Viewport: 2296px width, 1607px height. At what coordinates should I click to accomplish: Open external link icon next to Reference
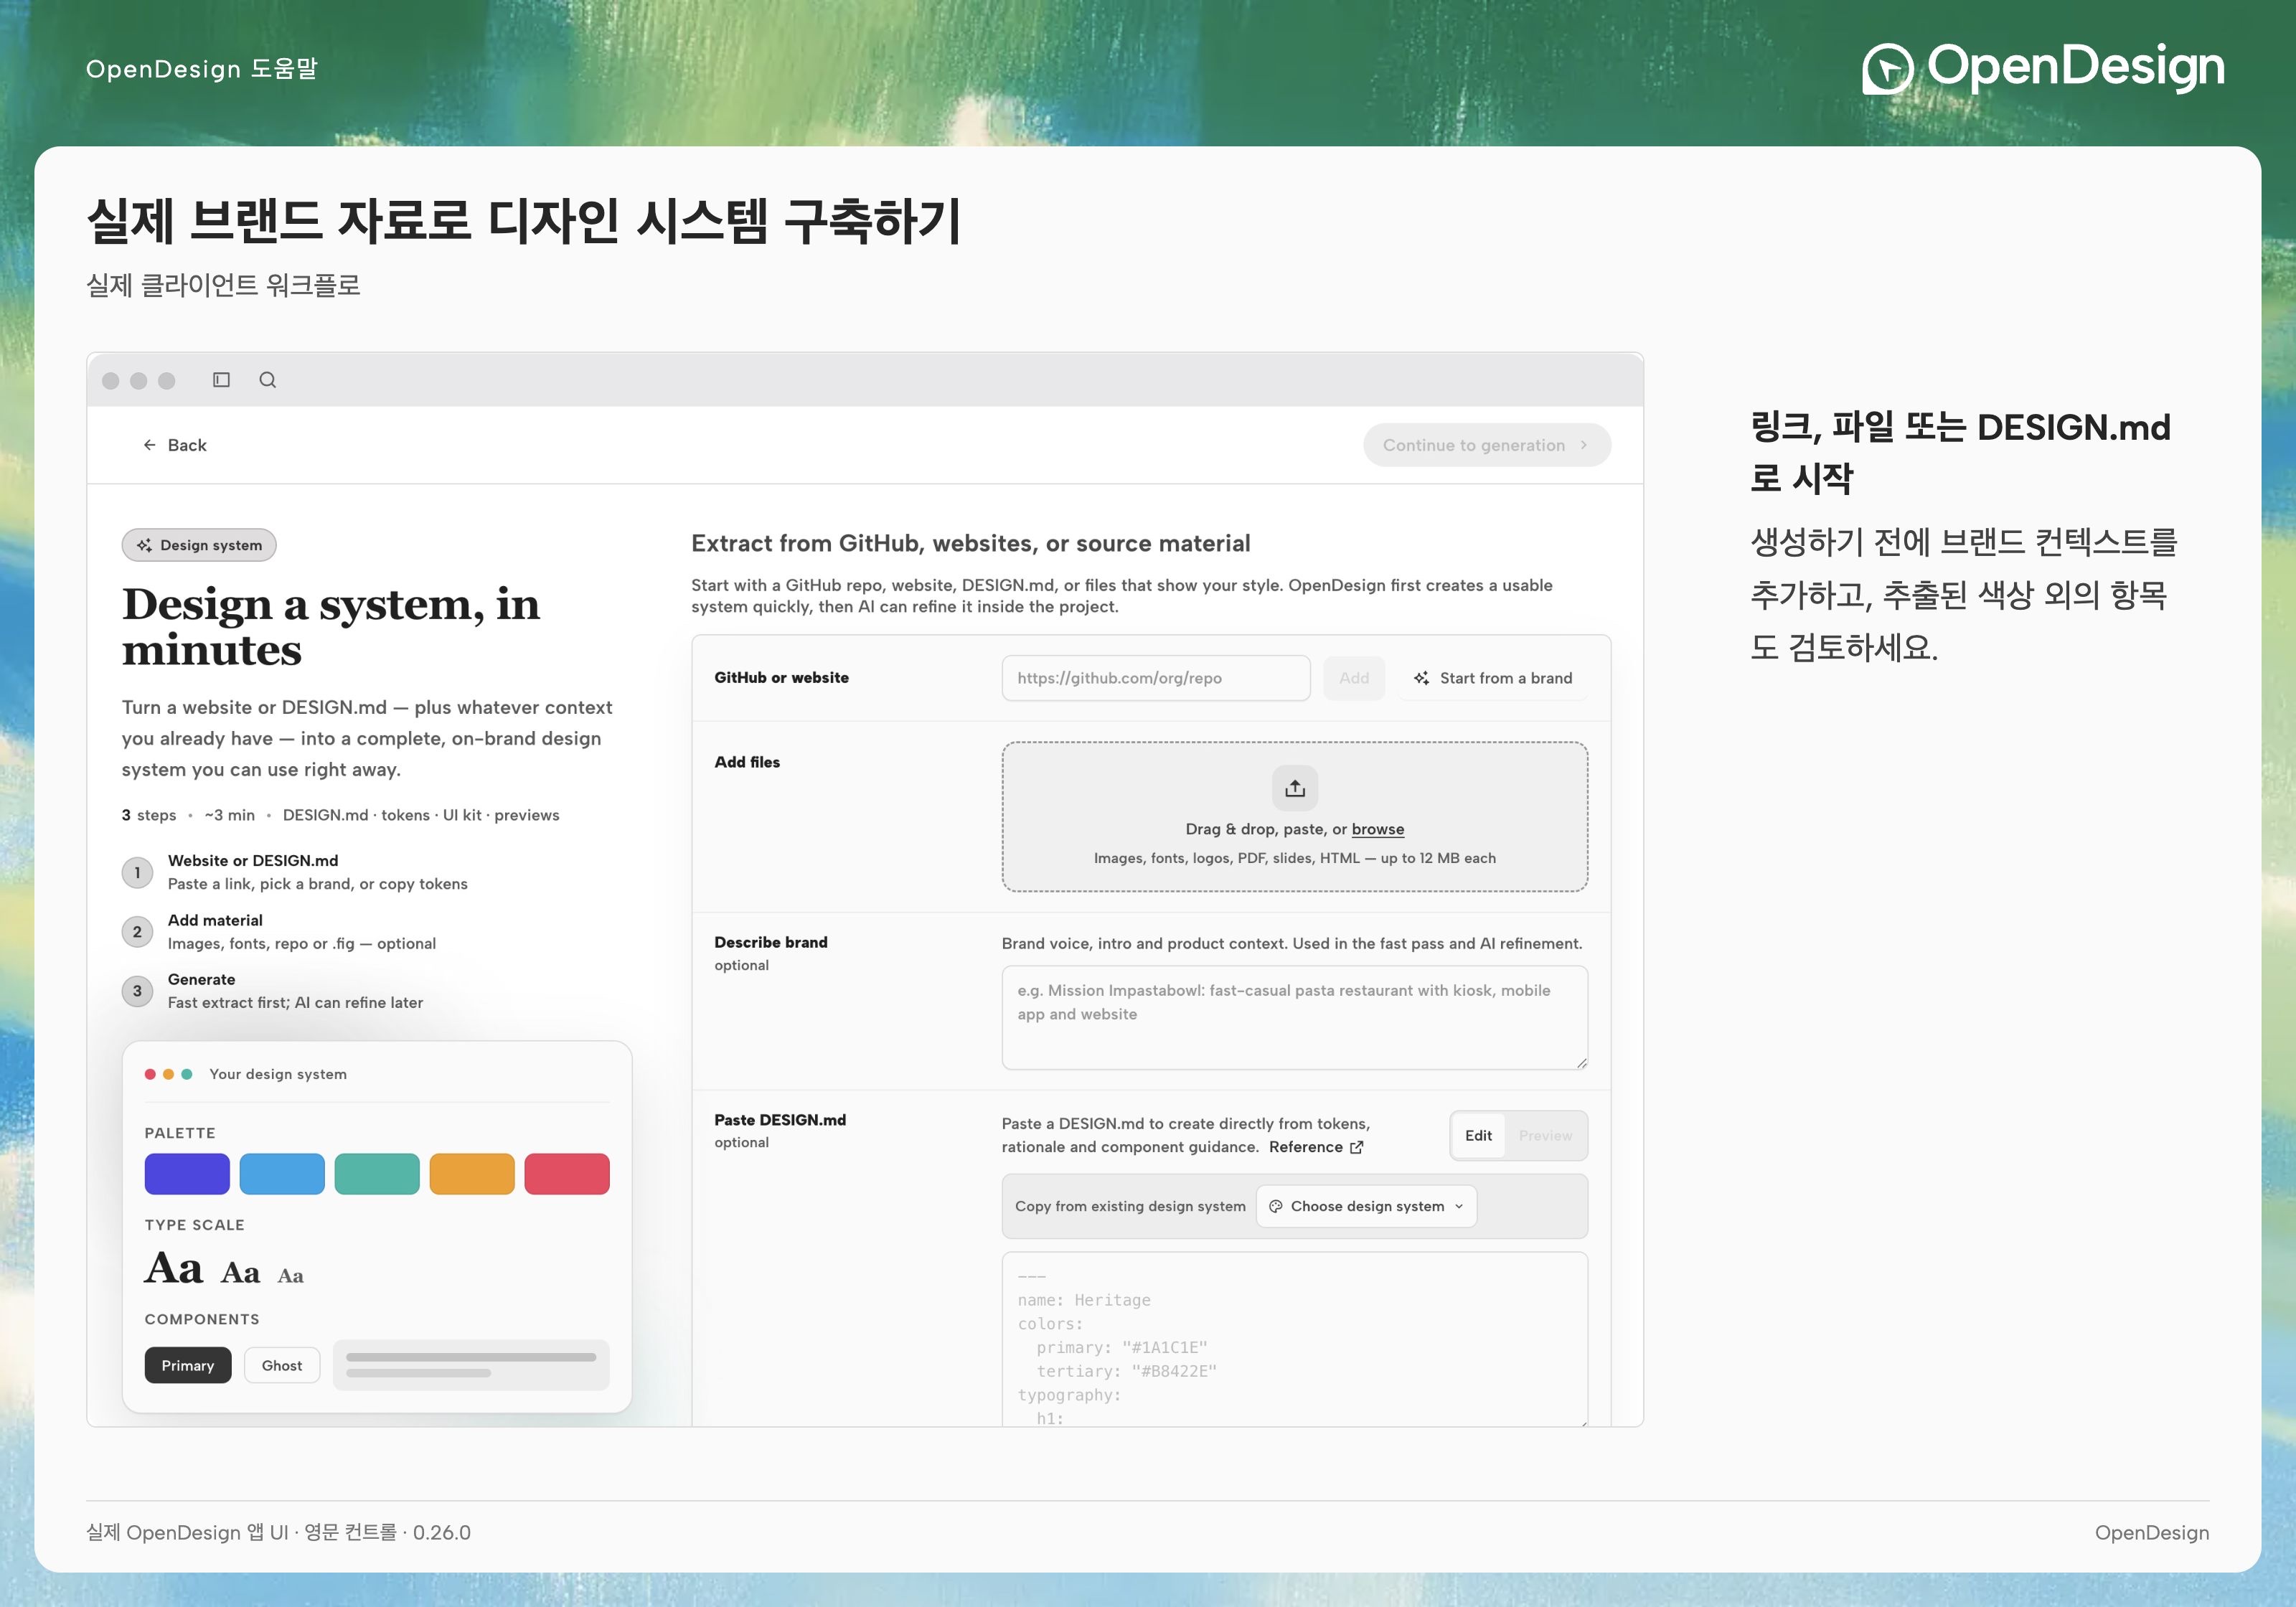pos(1357,1147)
